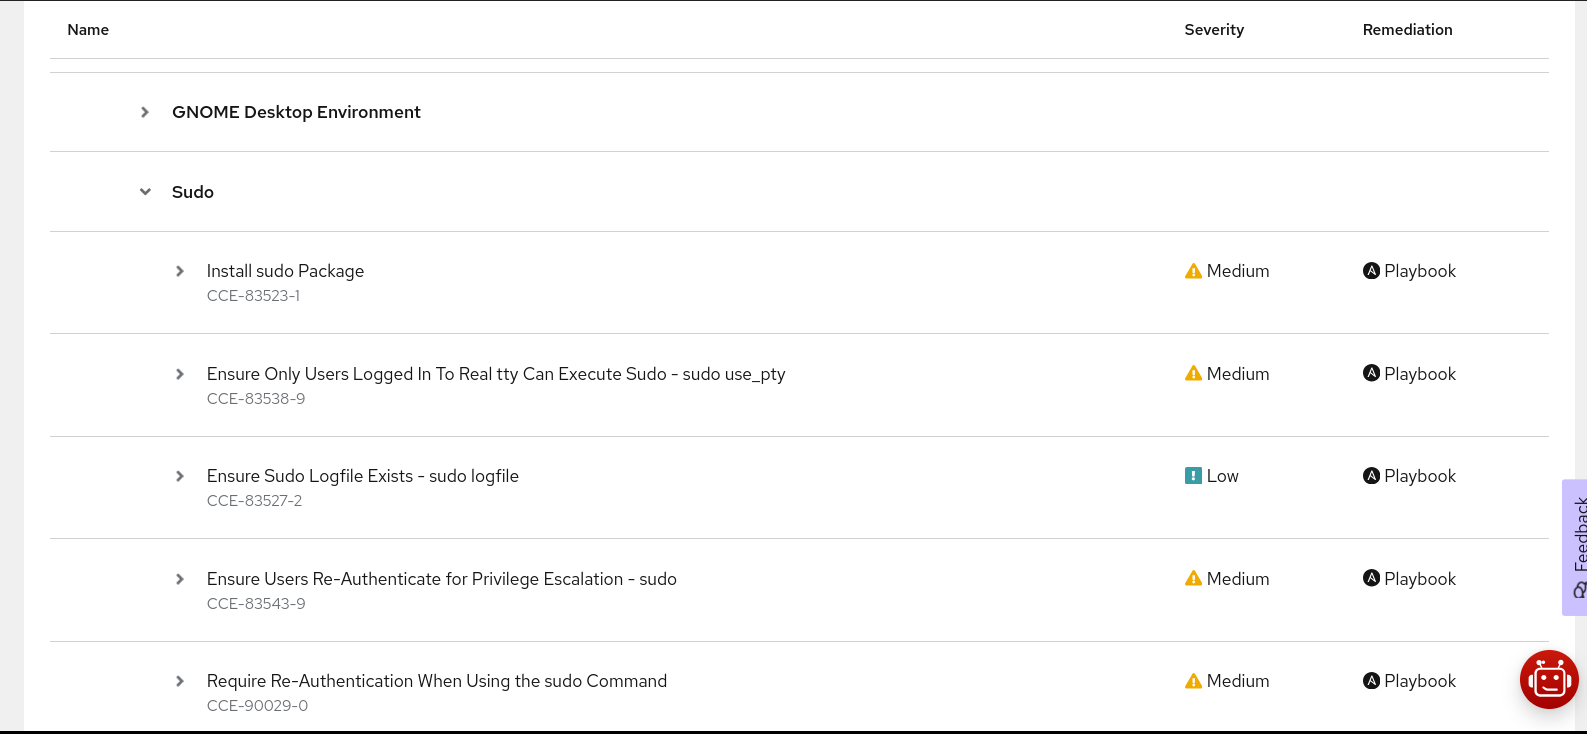The height and width of the screenshot is (734, 1587).
Task: Click the Name column header
Action: coord(88,30)
